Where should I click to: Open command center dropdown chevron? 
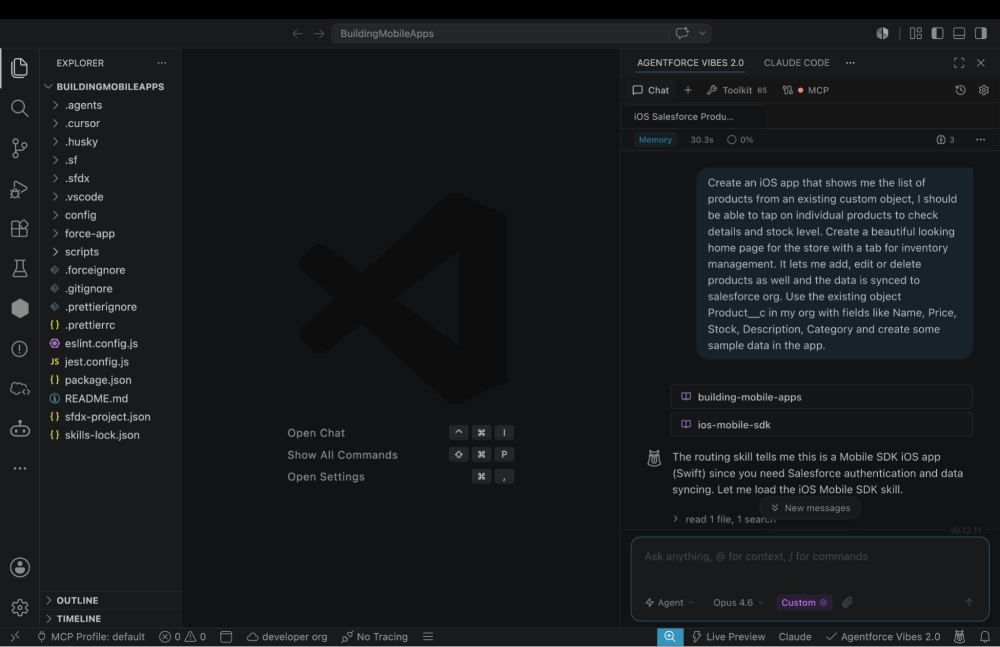tap(702, 33)
